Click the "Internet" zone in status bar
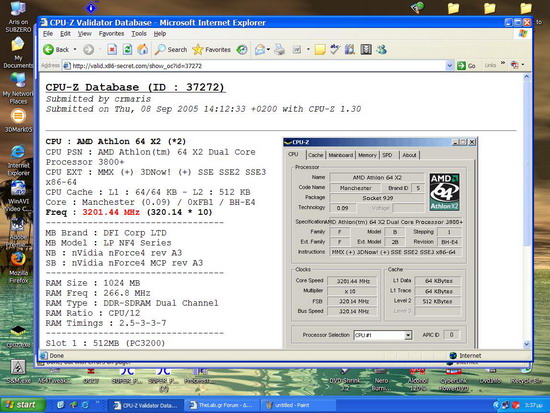Viewport: 550px width, 413px height. [465, 356]
